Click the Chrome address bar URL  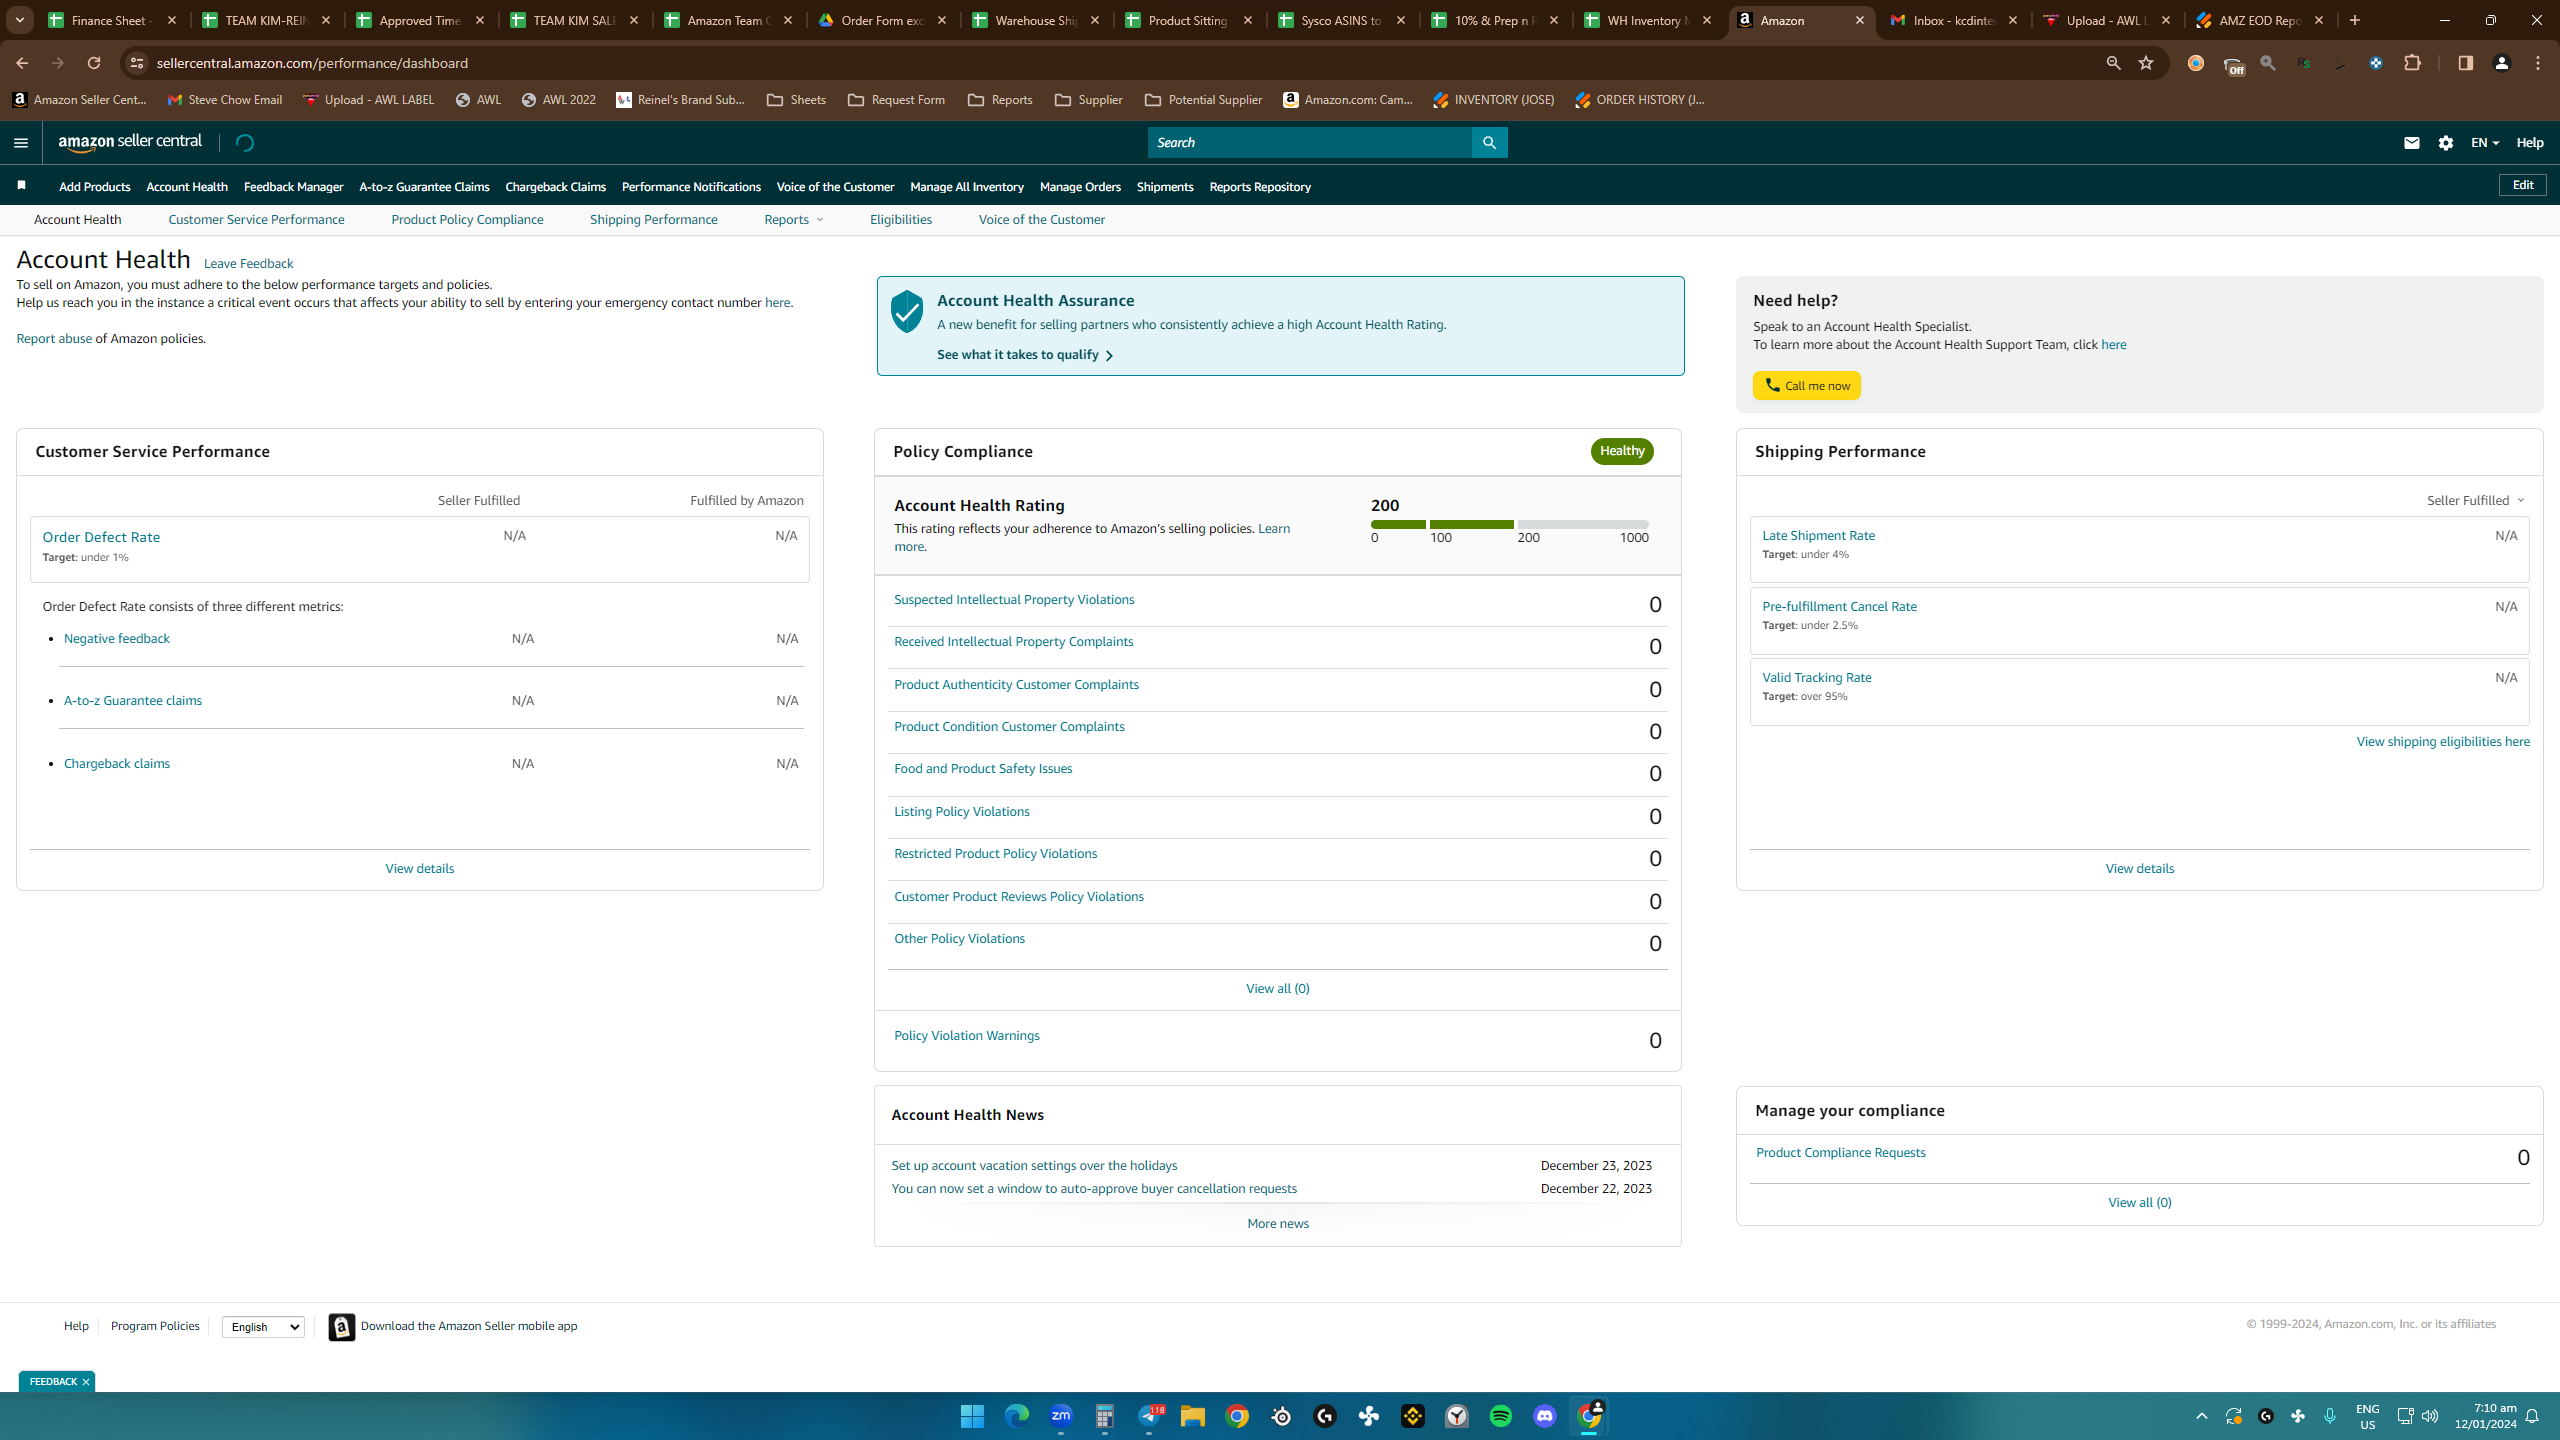312,63
